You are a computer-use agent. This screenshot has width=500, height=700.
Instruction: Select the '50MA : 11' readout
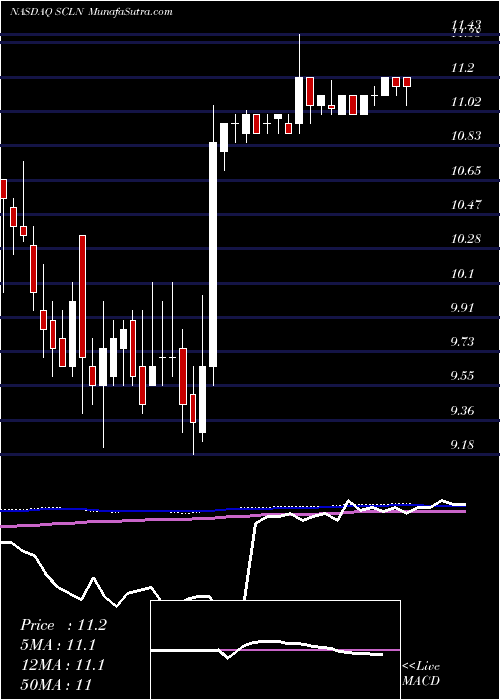tap(56, 684)
